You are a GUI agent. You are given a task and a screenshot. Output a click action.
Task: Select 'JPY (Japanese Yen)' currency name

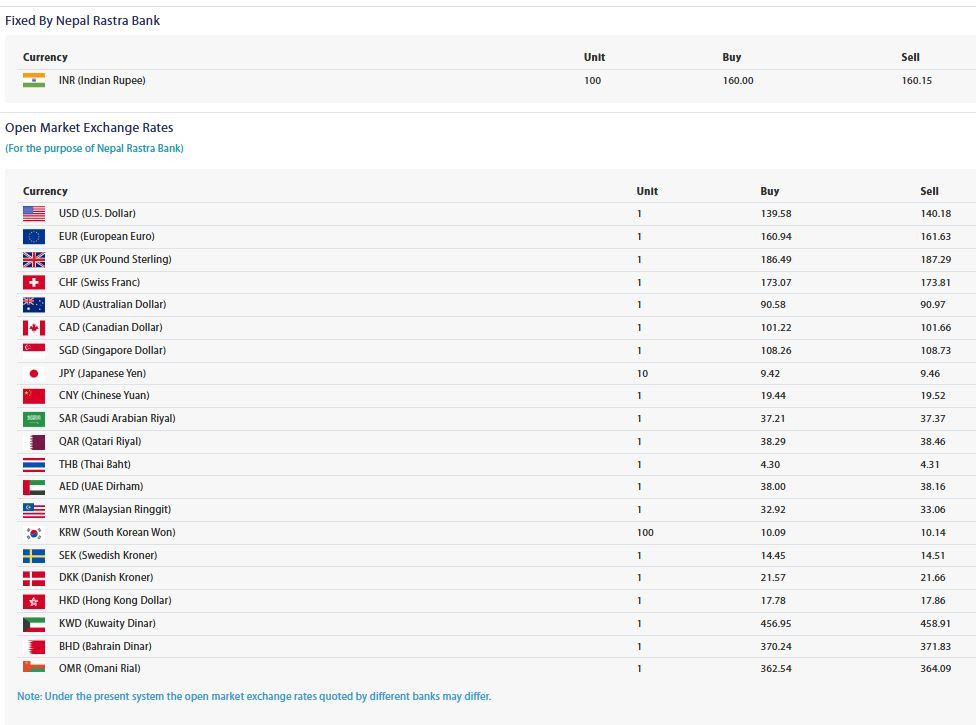(x=103, y=373)
